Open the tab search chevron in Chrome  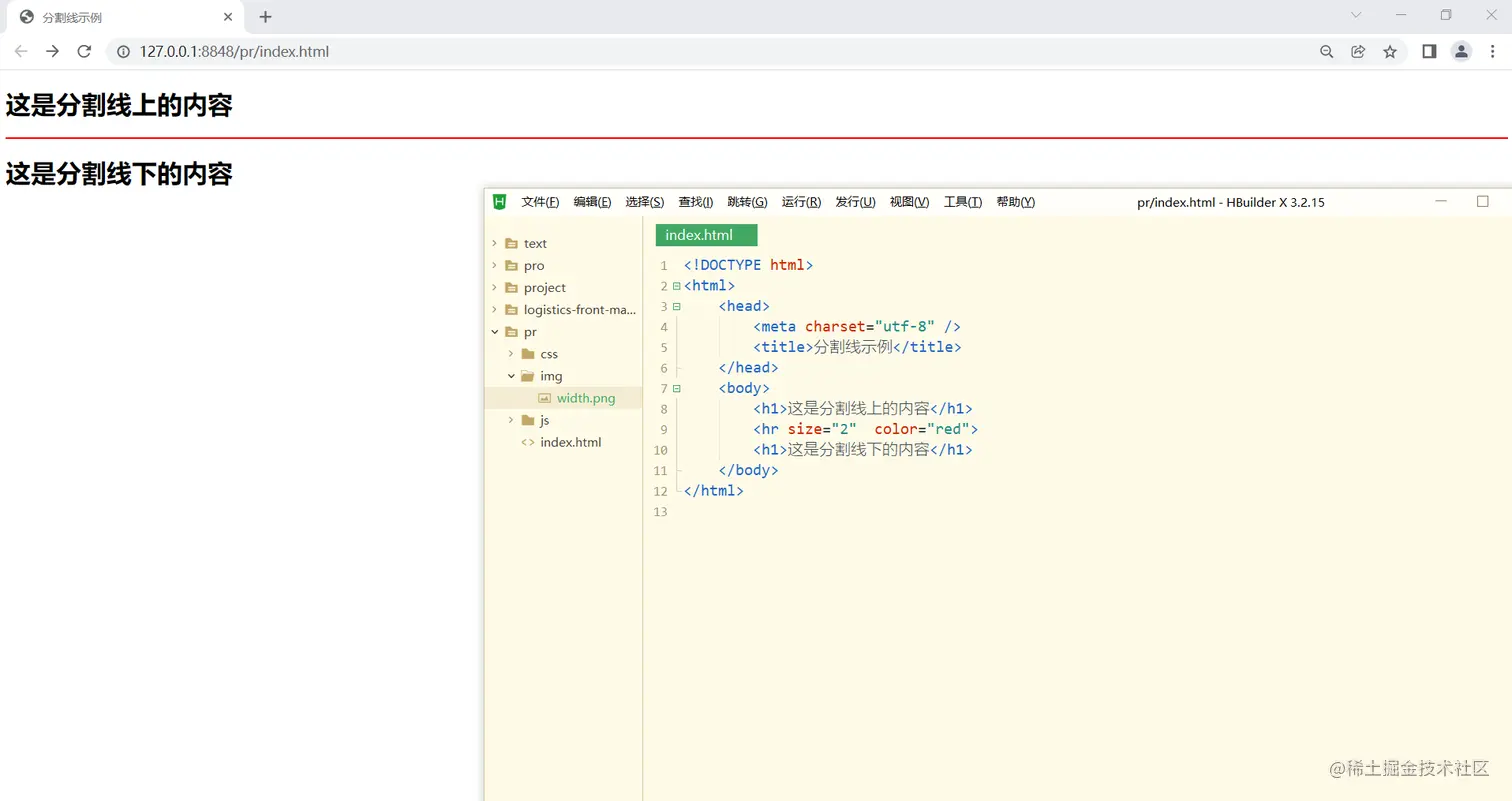click(1356, 15)
